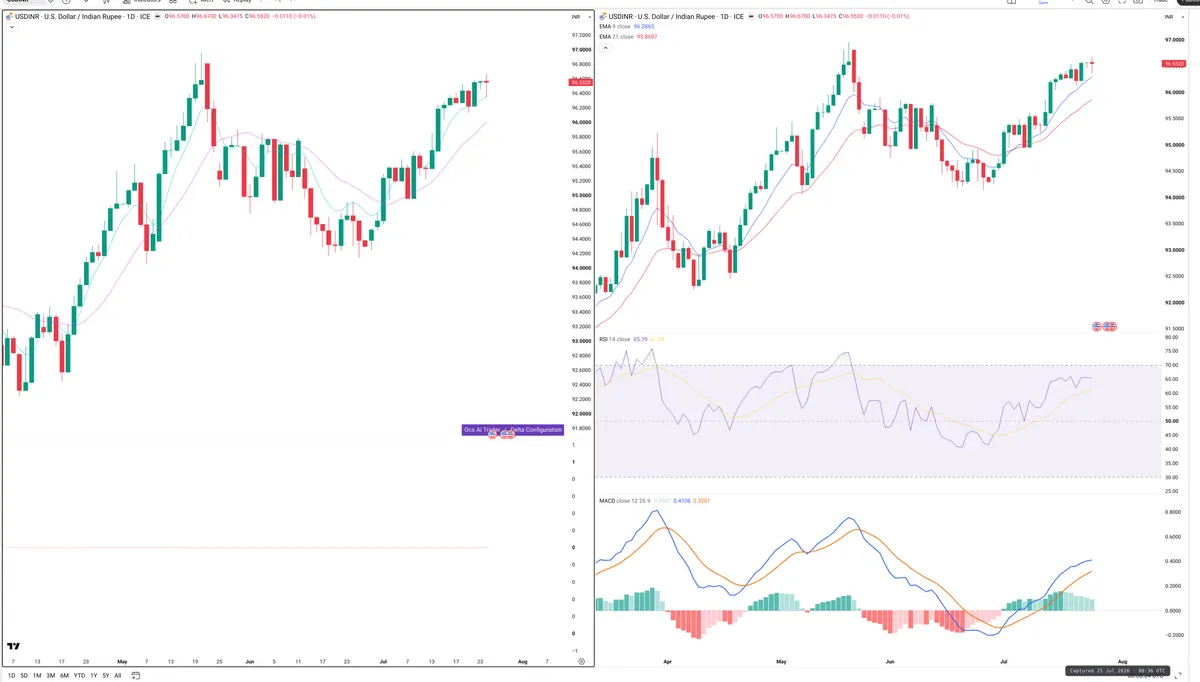Image resolution: width=1200 pixels, height=682 pixels.
Task: Expand the legend chevron in the left chart
Action: tap(11, 28)
